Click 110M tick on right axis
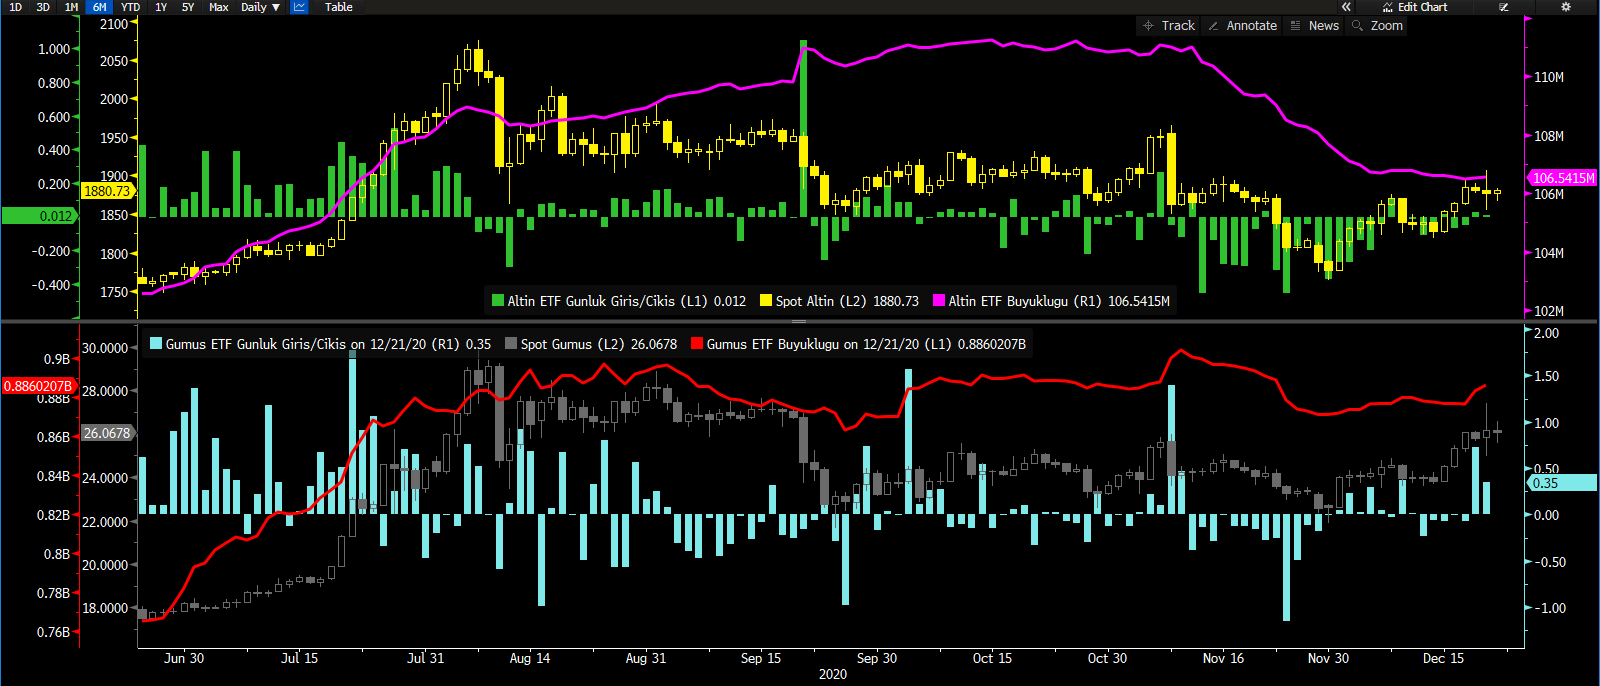Viewport: 1600px width, 686px height. (1548, 77)
